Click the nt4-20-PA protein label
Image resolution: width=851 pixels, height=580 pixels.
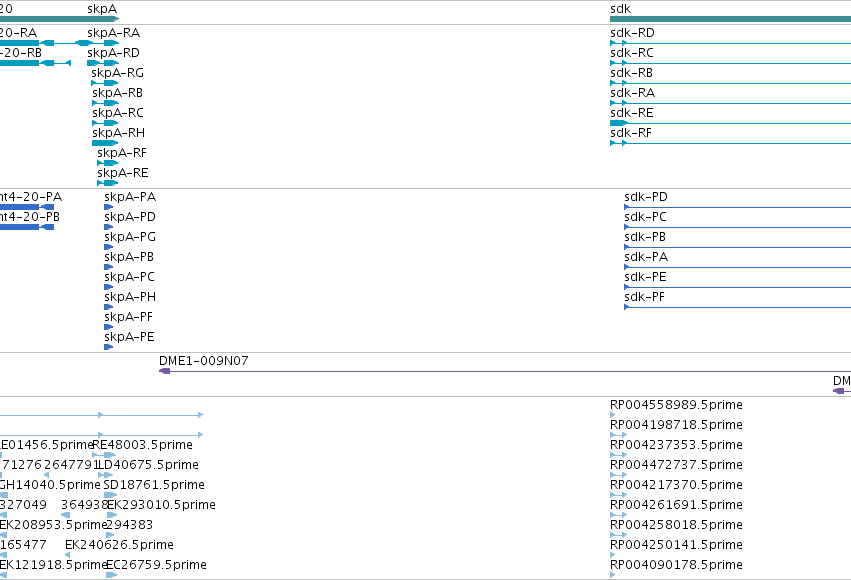pyautogui.click(x=30, y=197)
